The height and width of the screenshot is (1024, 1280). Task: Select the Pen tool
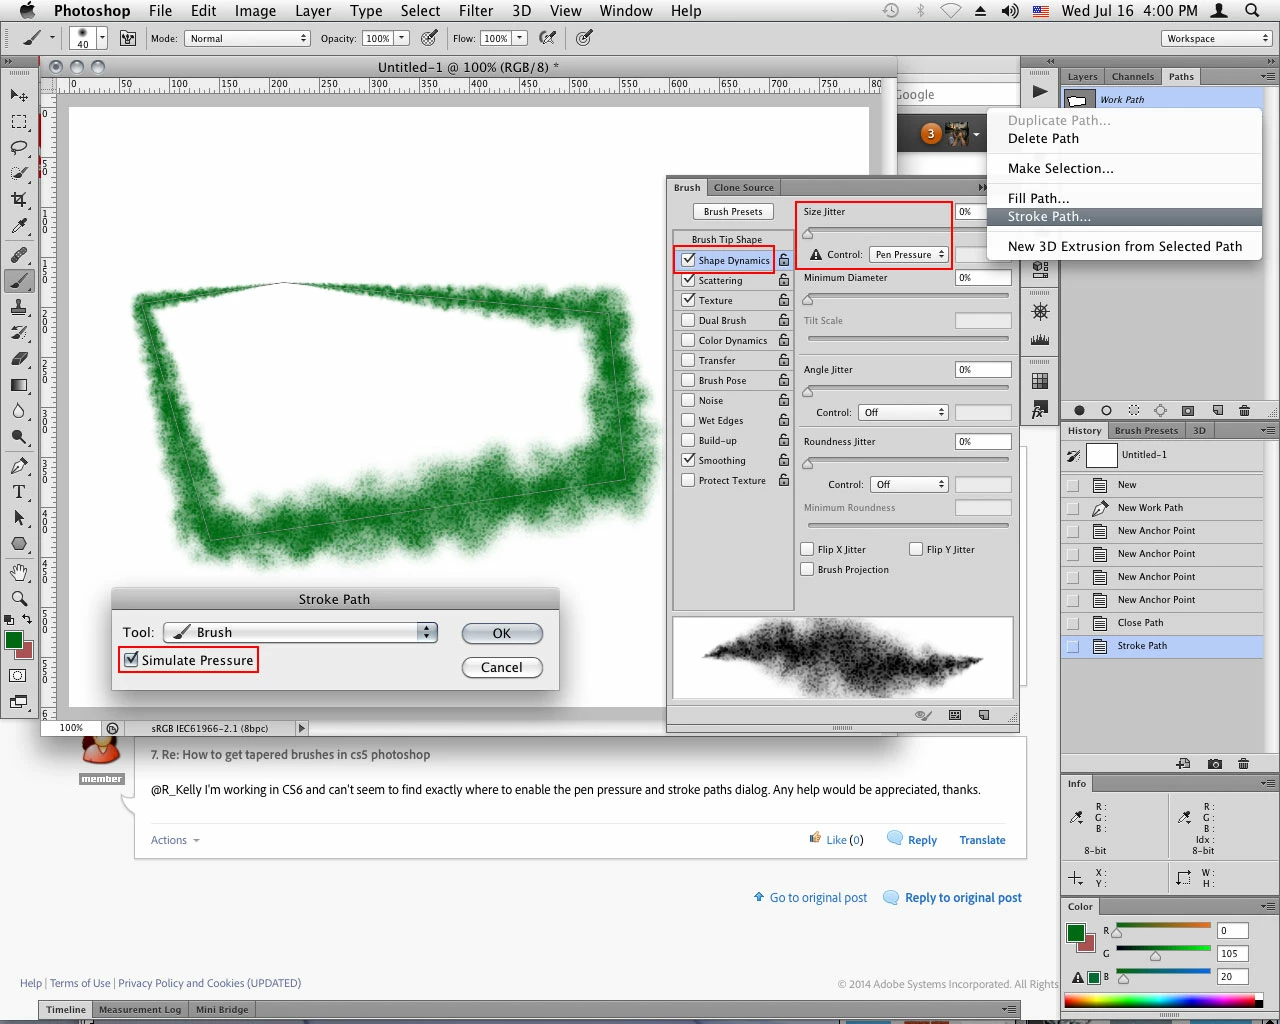[19, 466]
